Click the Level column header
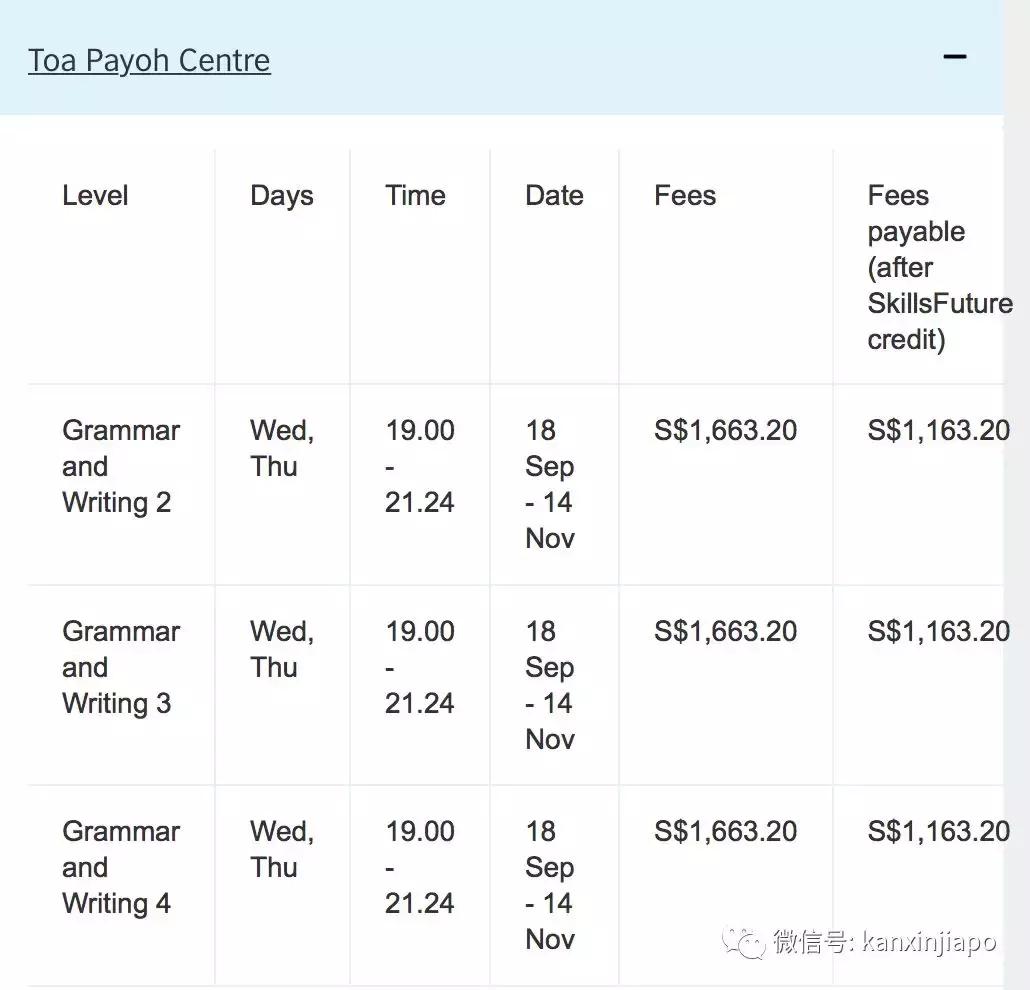The width and height of the screenshot is (1030, 990). (x=95, y=195)
